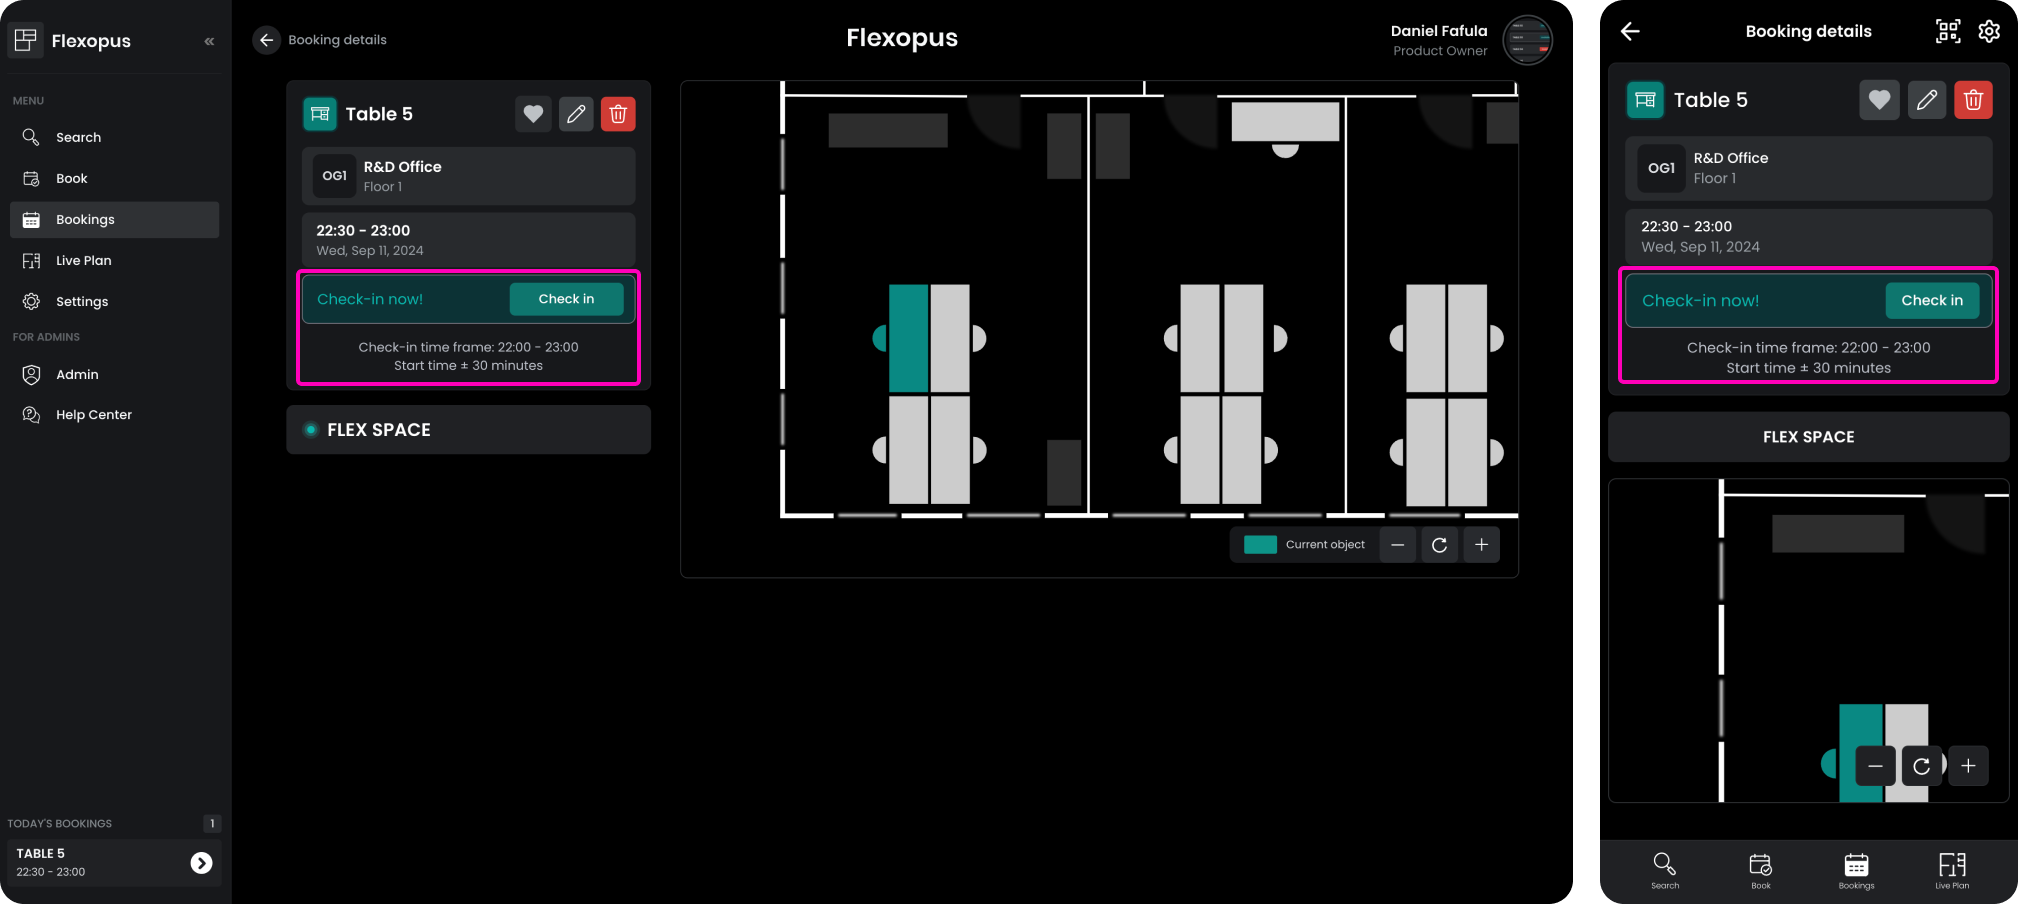Screen dimensions: 2018x904
Task: Open today's Table 5 booking arrow
Action: coord(201,863)
